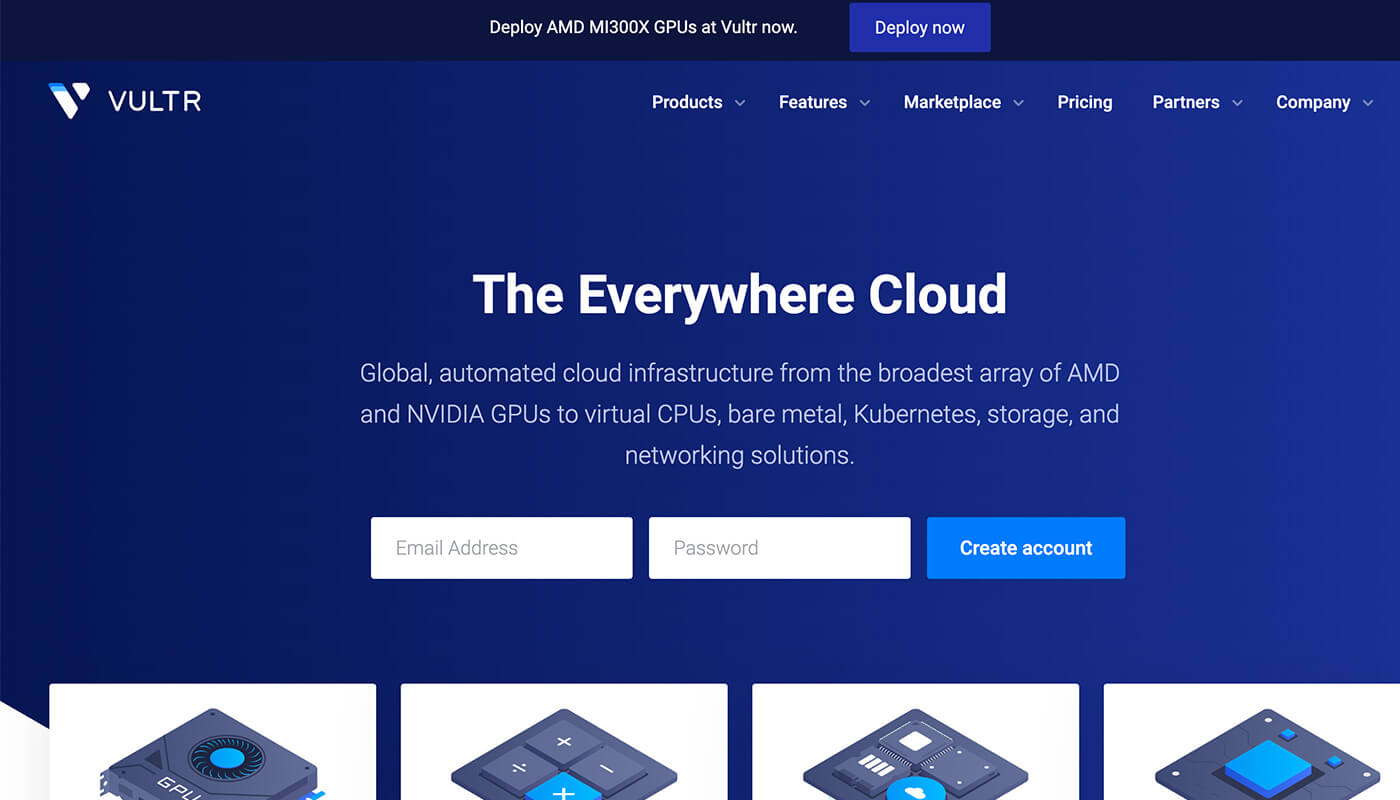Click the Deploy now button
The height and width of the screenshot is (800, 1400).
(x=920, y=27)
